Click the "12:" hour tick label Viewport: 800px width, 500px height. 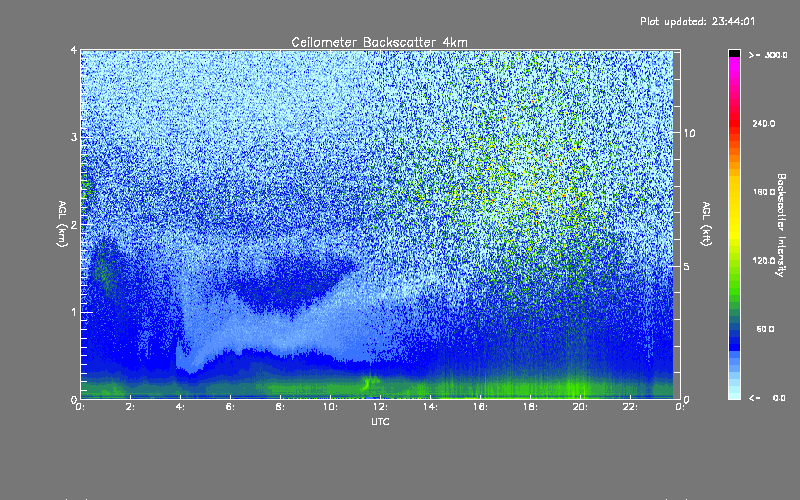coord(380,407)
